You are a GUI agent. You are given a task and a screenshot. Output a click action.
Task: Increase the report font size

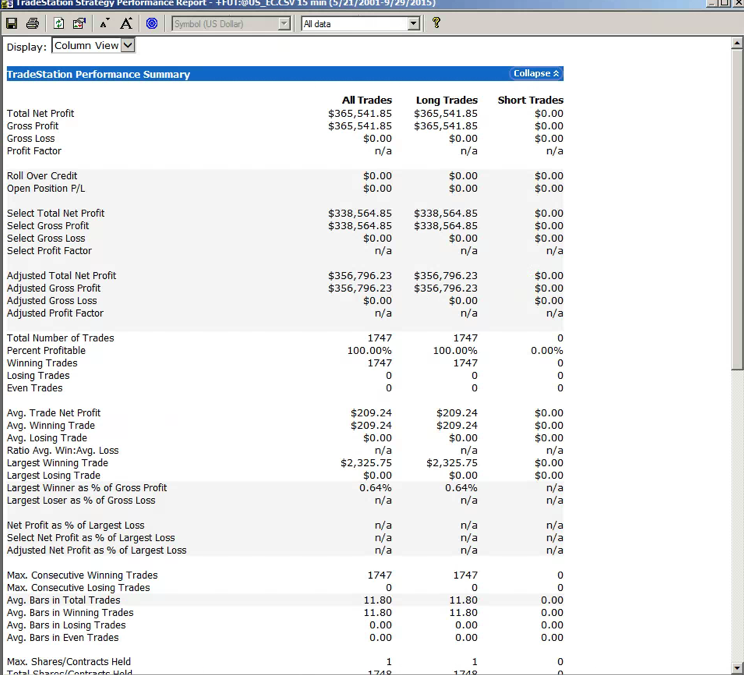(x=126, y=23)
